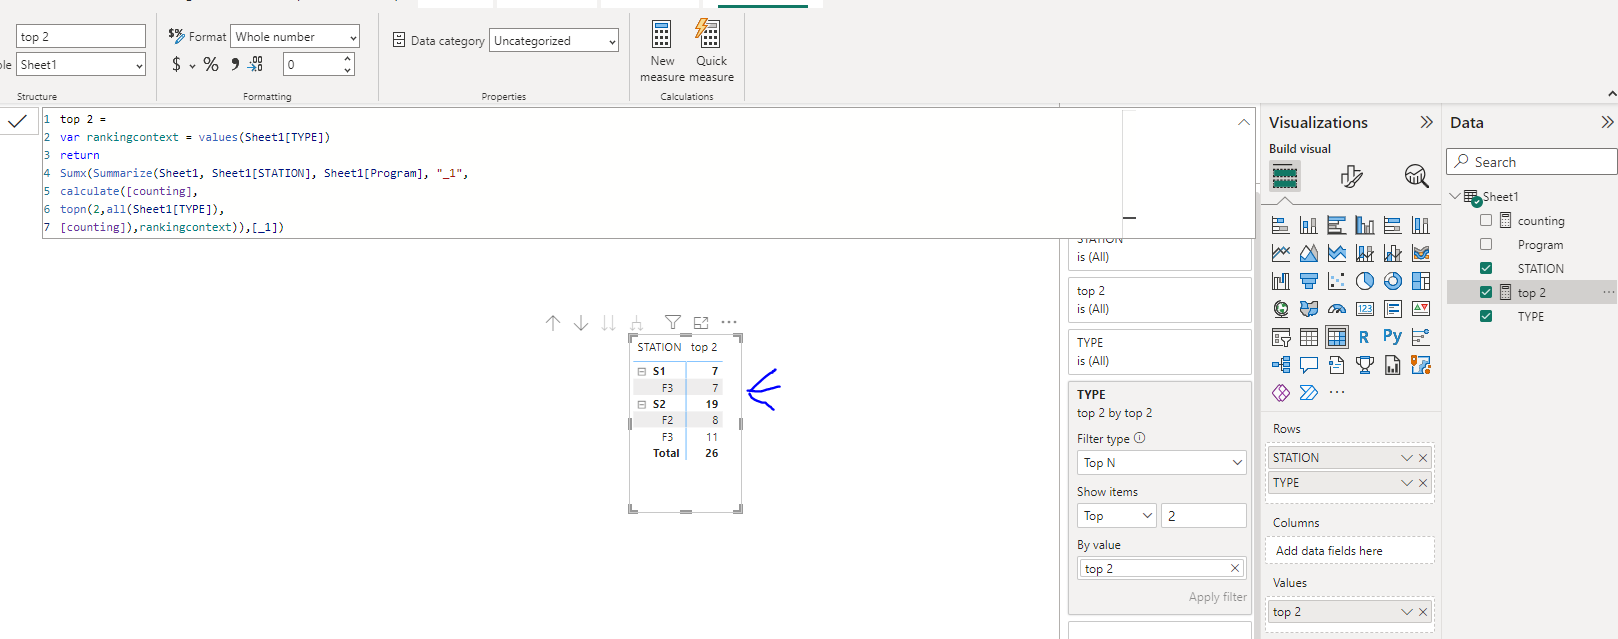1618x639 pixels.
Task: Open the Filter type Top N dropdown
Action: coord(1162,463)
